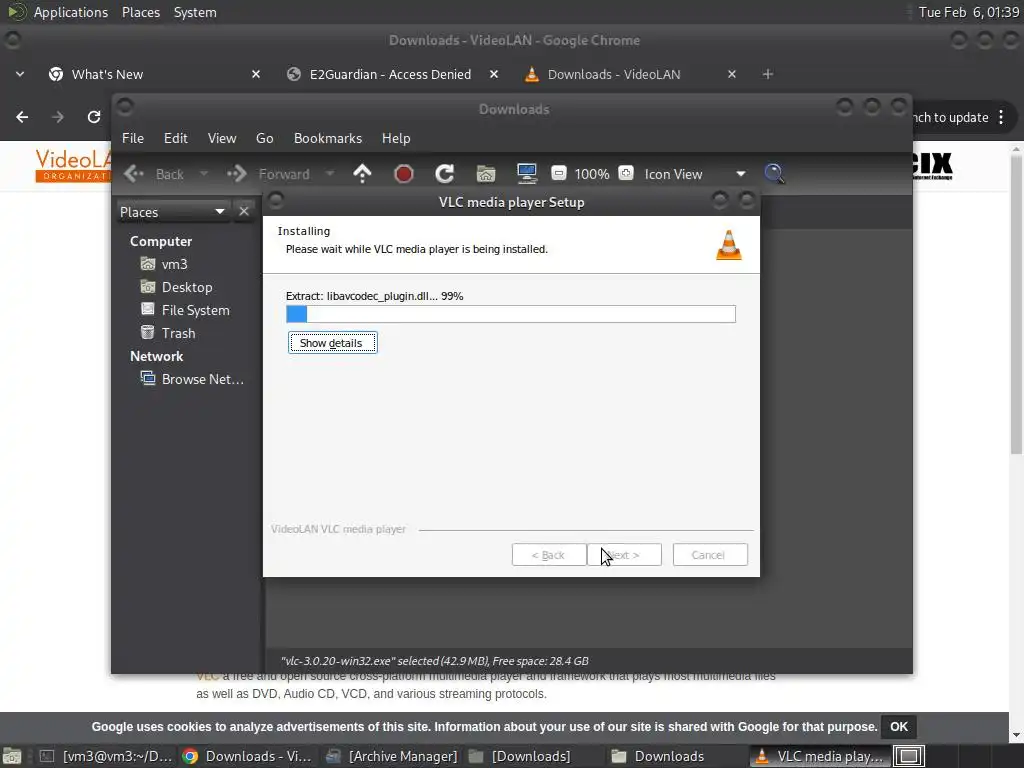Switch to VLC media player taskbar item

point(818,756)
